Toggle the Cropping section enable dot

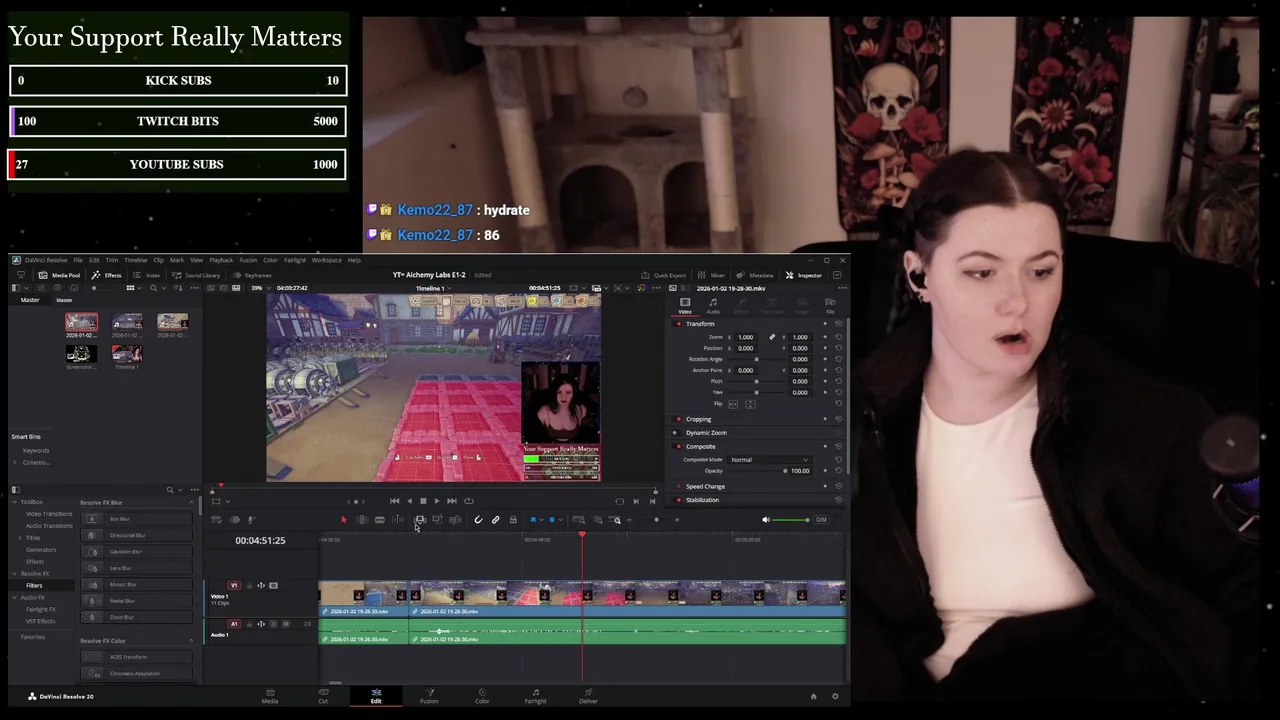[679, 419]
